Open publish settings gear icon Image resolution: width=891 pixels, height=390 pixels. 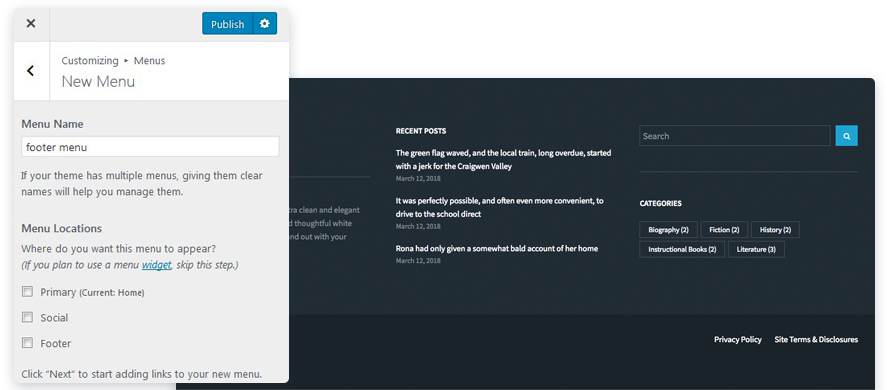coord(265,23)
